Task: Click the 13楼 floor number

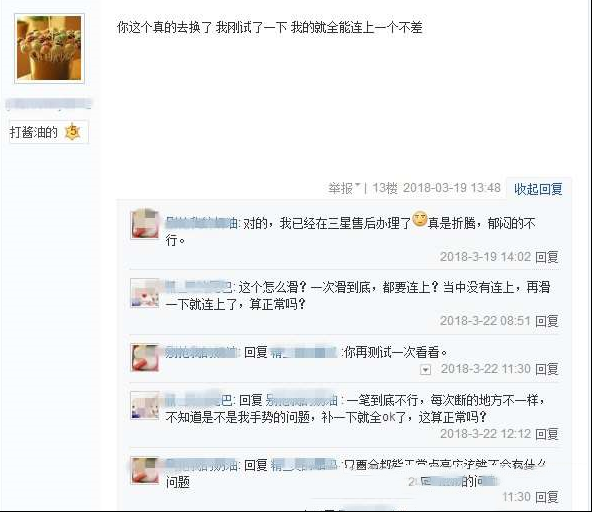Action: tap(385, 188)
